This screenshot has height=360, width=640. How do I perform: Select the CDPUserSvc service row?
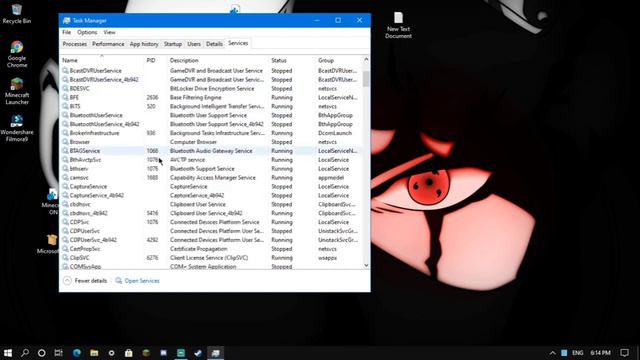[x=211, y=231]
